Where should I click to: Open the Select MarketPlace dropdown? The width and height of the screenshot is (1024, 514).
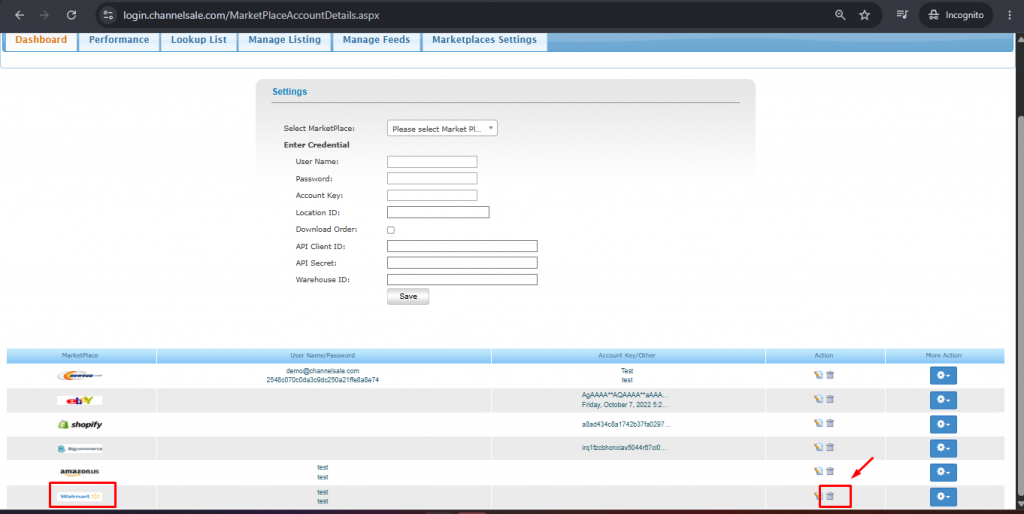click(x=442, y=129)
